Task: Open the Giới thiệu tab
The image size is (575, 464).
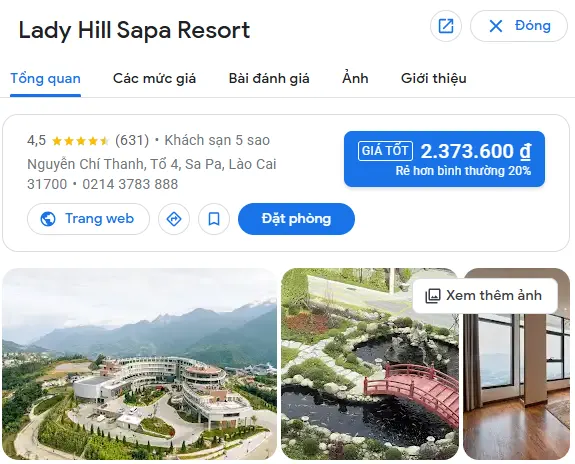Action: pos(433,78)
